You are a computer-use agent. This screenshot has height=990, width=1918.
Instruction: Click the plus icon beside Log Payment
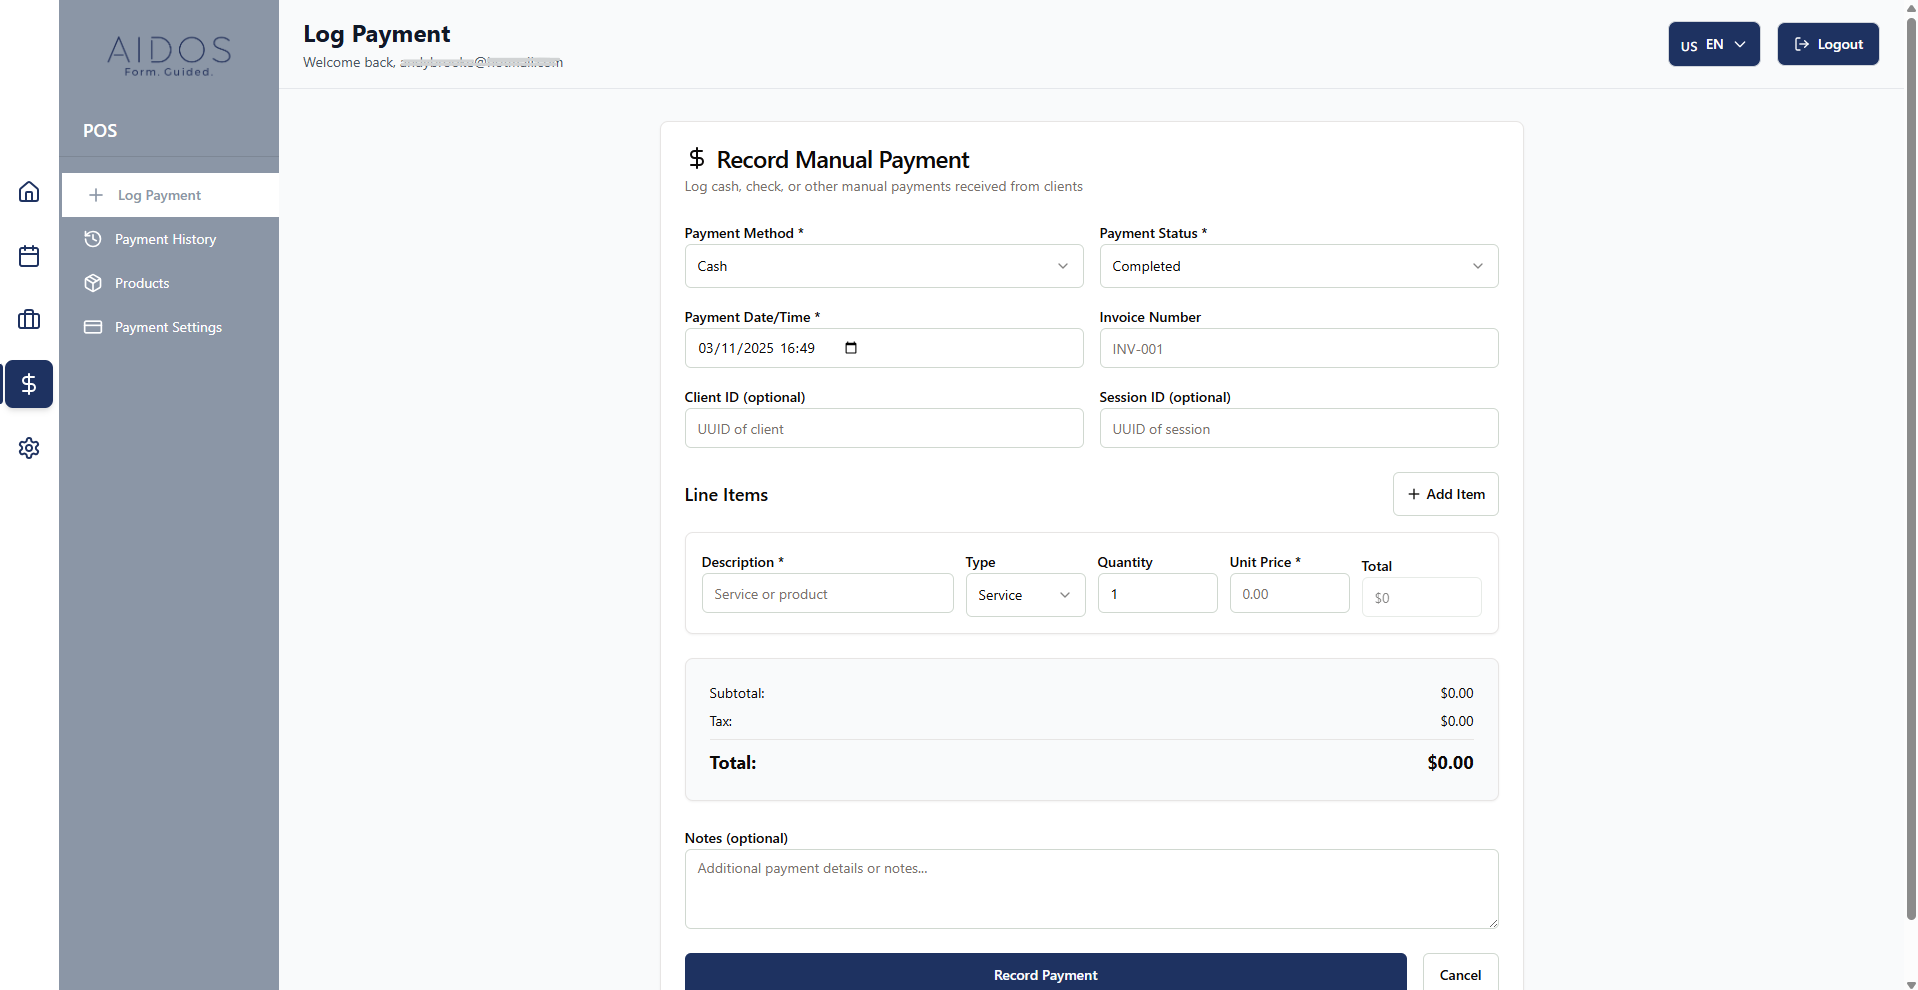(96, 195)
